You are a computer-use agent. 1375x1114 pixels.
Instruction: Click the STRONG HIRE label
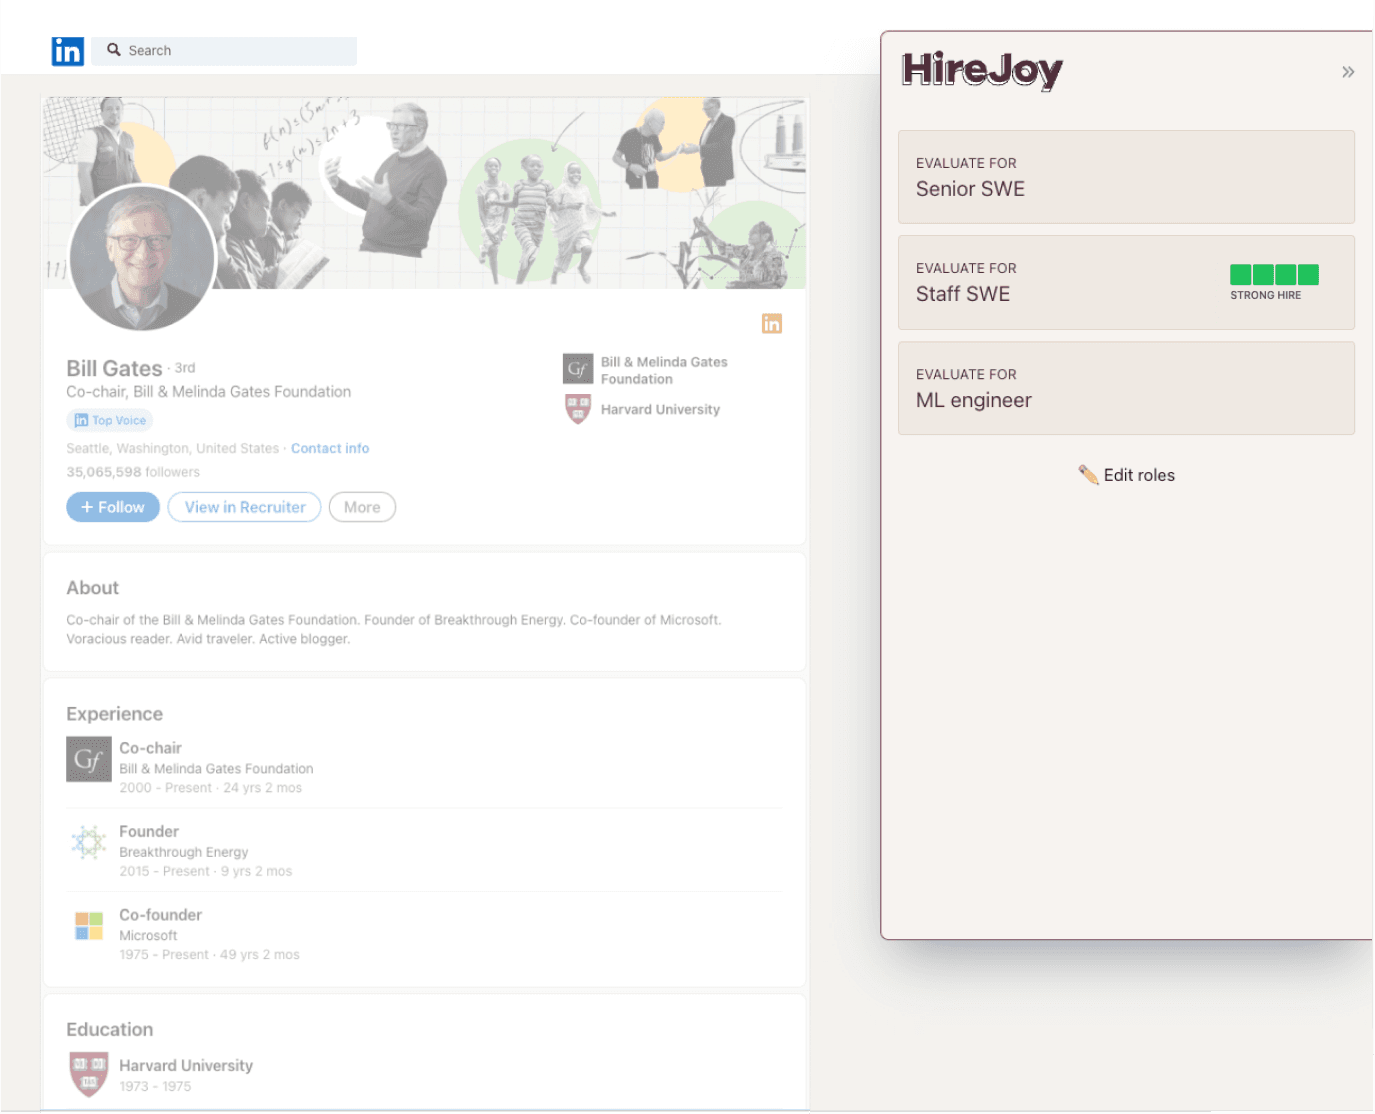(x=1266, y=296)
